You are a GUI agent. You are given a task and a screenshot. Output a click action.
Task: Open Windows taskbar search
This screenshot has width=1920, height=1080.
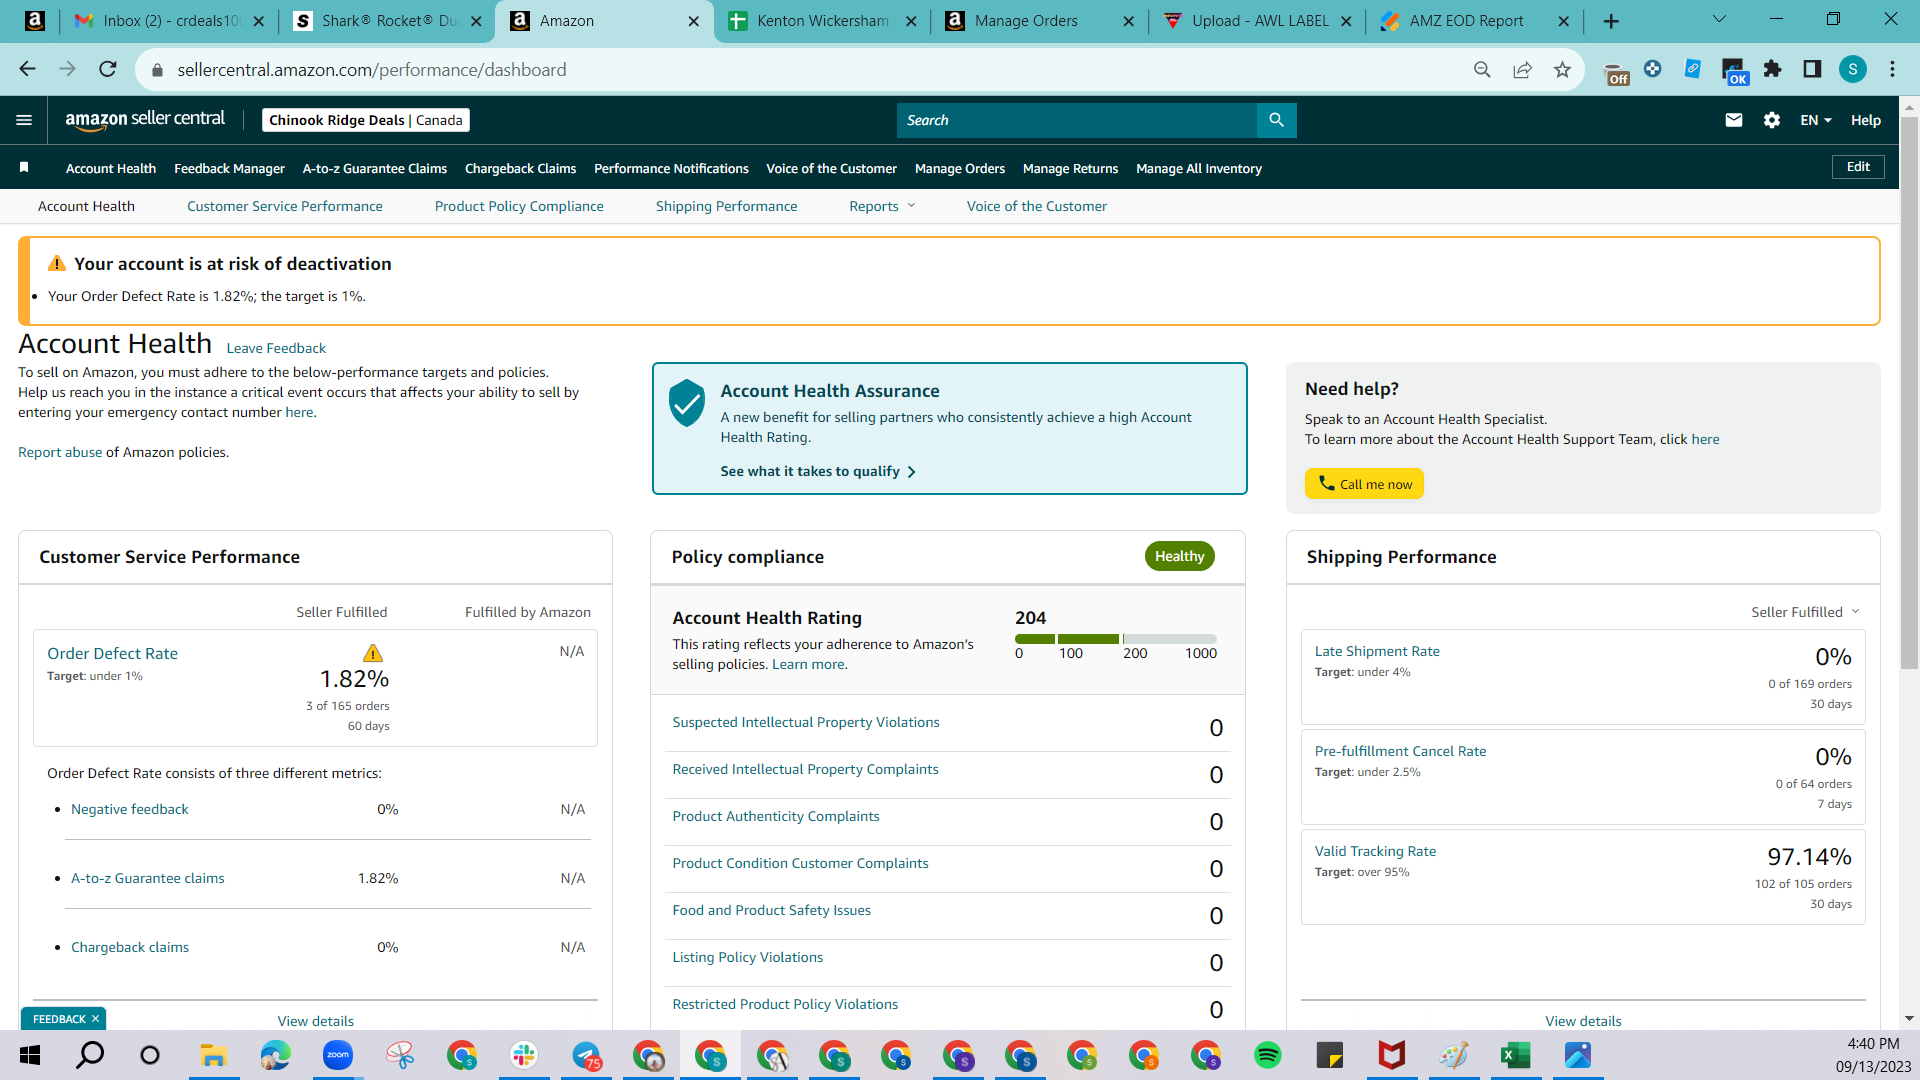click(x=90, y=1055)
